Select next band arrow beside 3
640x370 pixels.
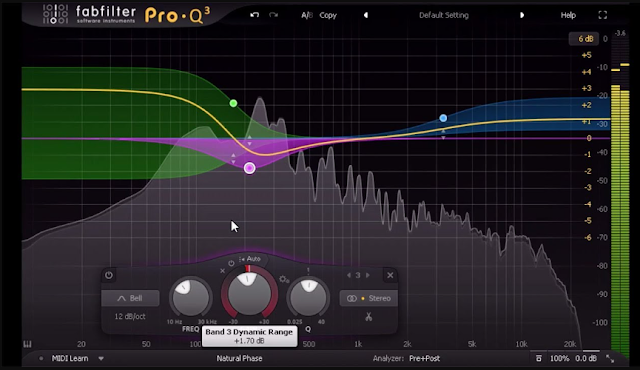point(368,275)
